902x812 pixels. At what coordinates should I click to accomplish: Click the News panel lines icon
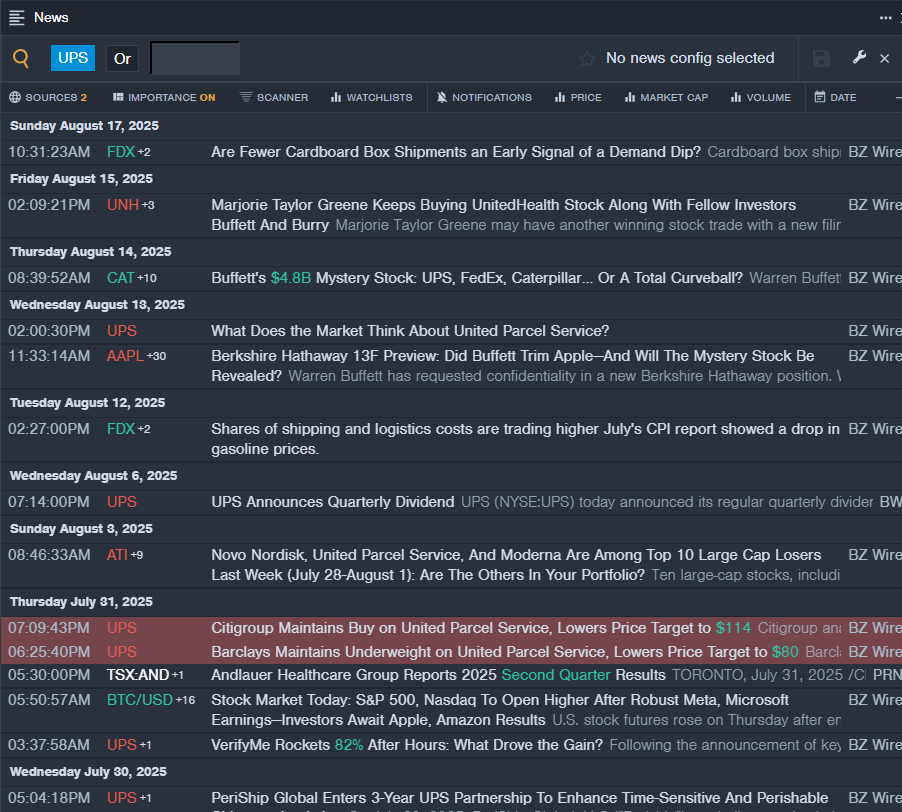pyautogui.click(x=17, y=18)
